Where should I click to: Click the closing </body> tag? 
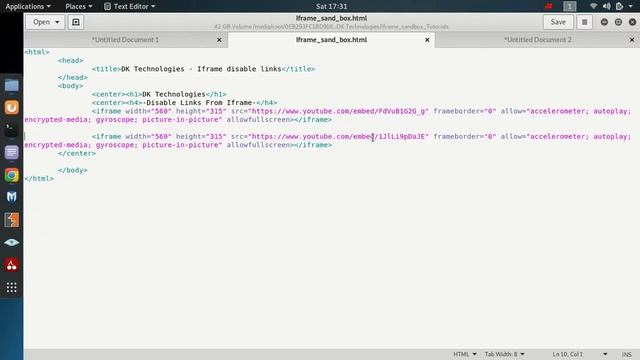(73, 170)
